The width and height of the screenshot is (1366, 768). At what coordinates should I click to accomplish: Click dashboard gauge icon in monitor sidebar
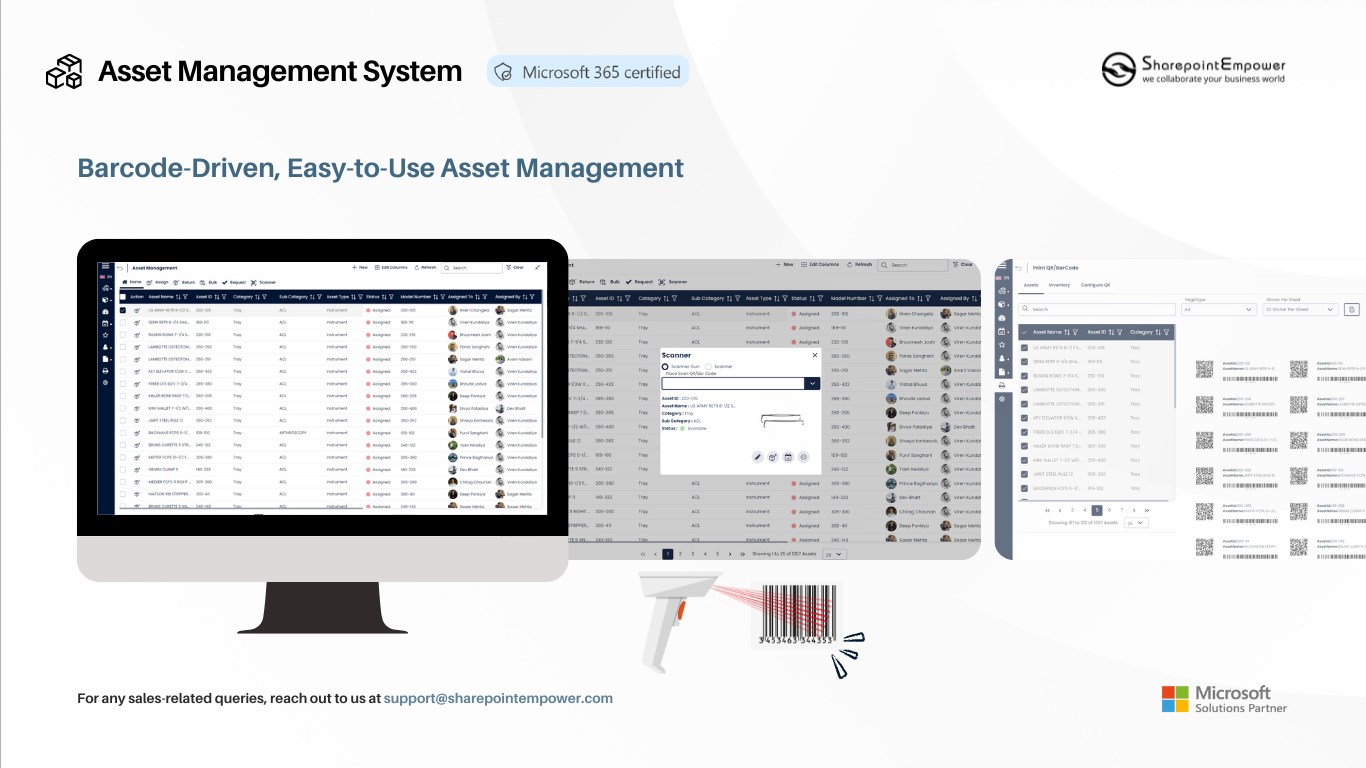[105, 311]
